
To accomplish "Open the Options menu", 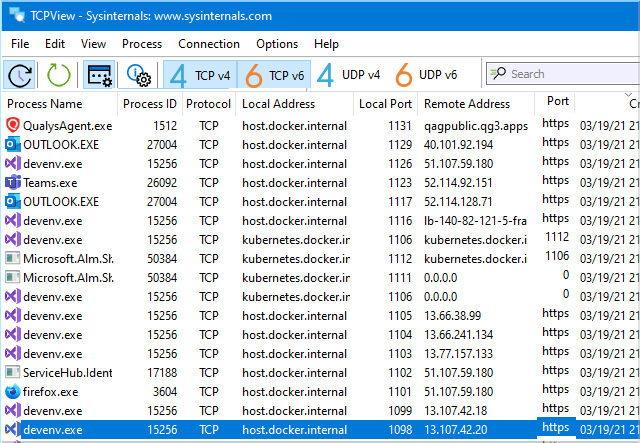I will point(277,44).
